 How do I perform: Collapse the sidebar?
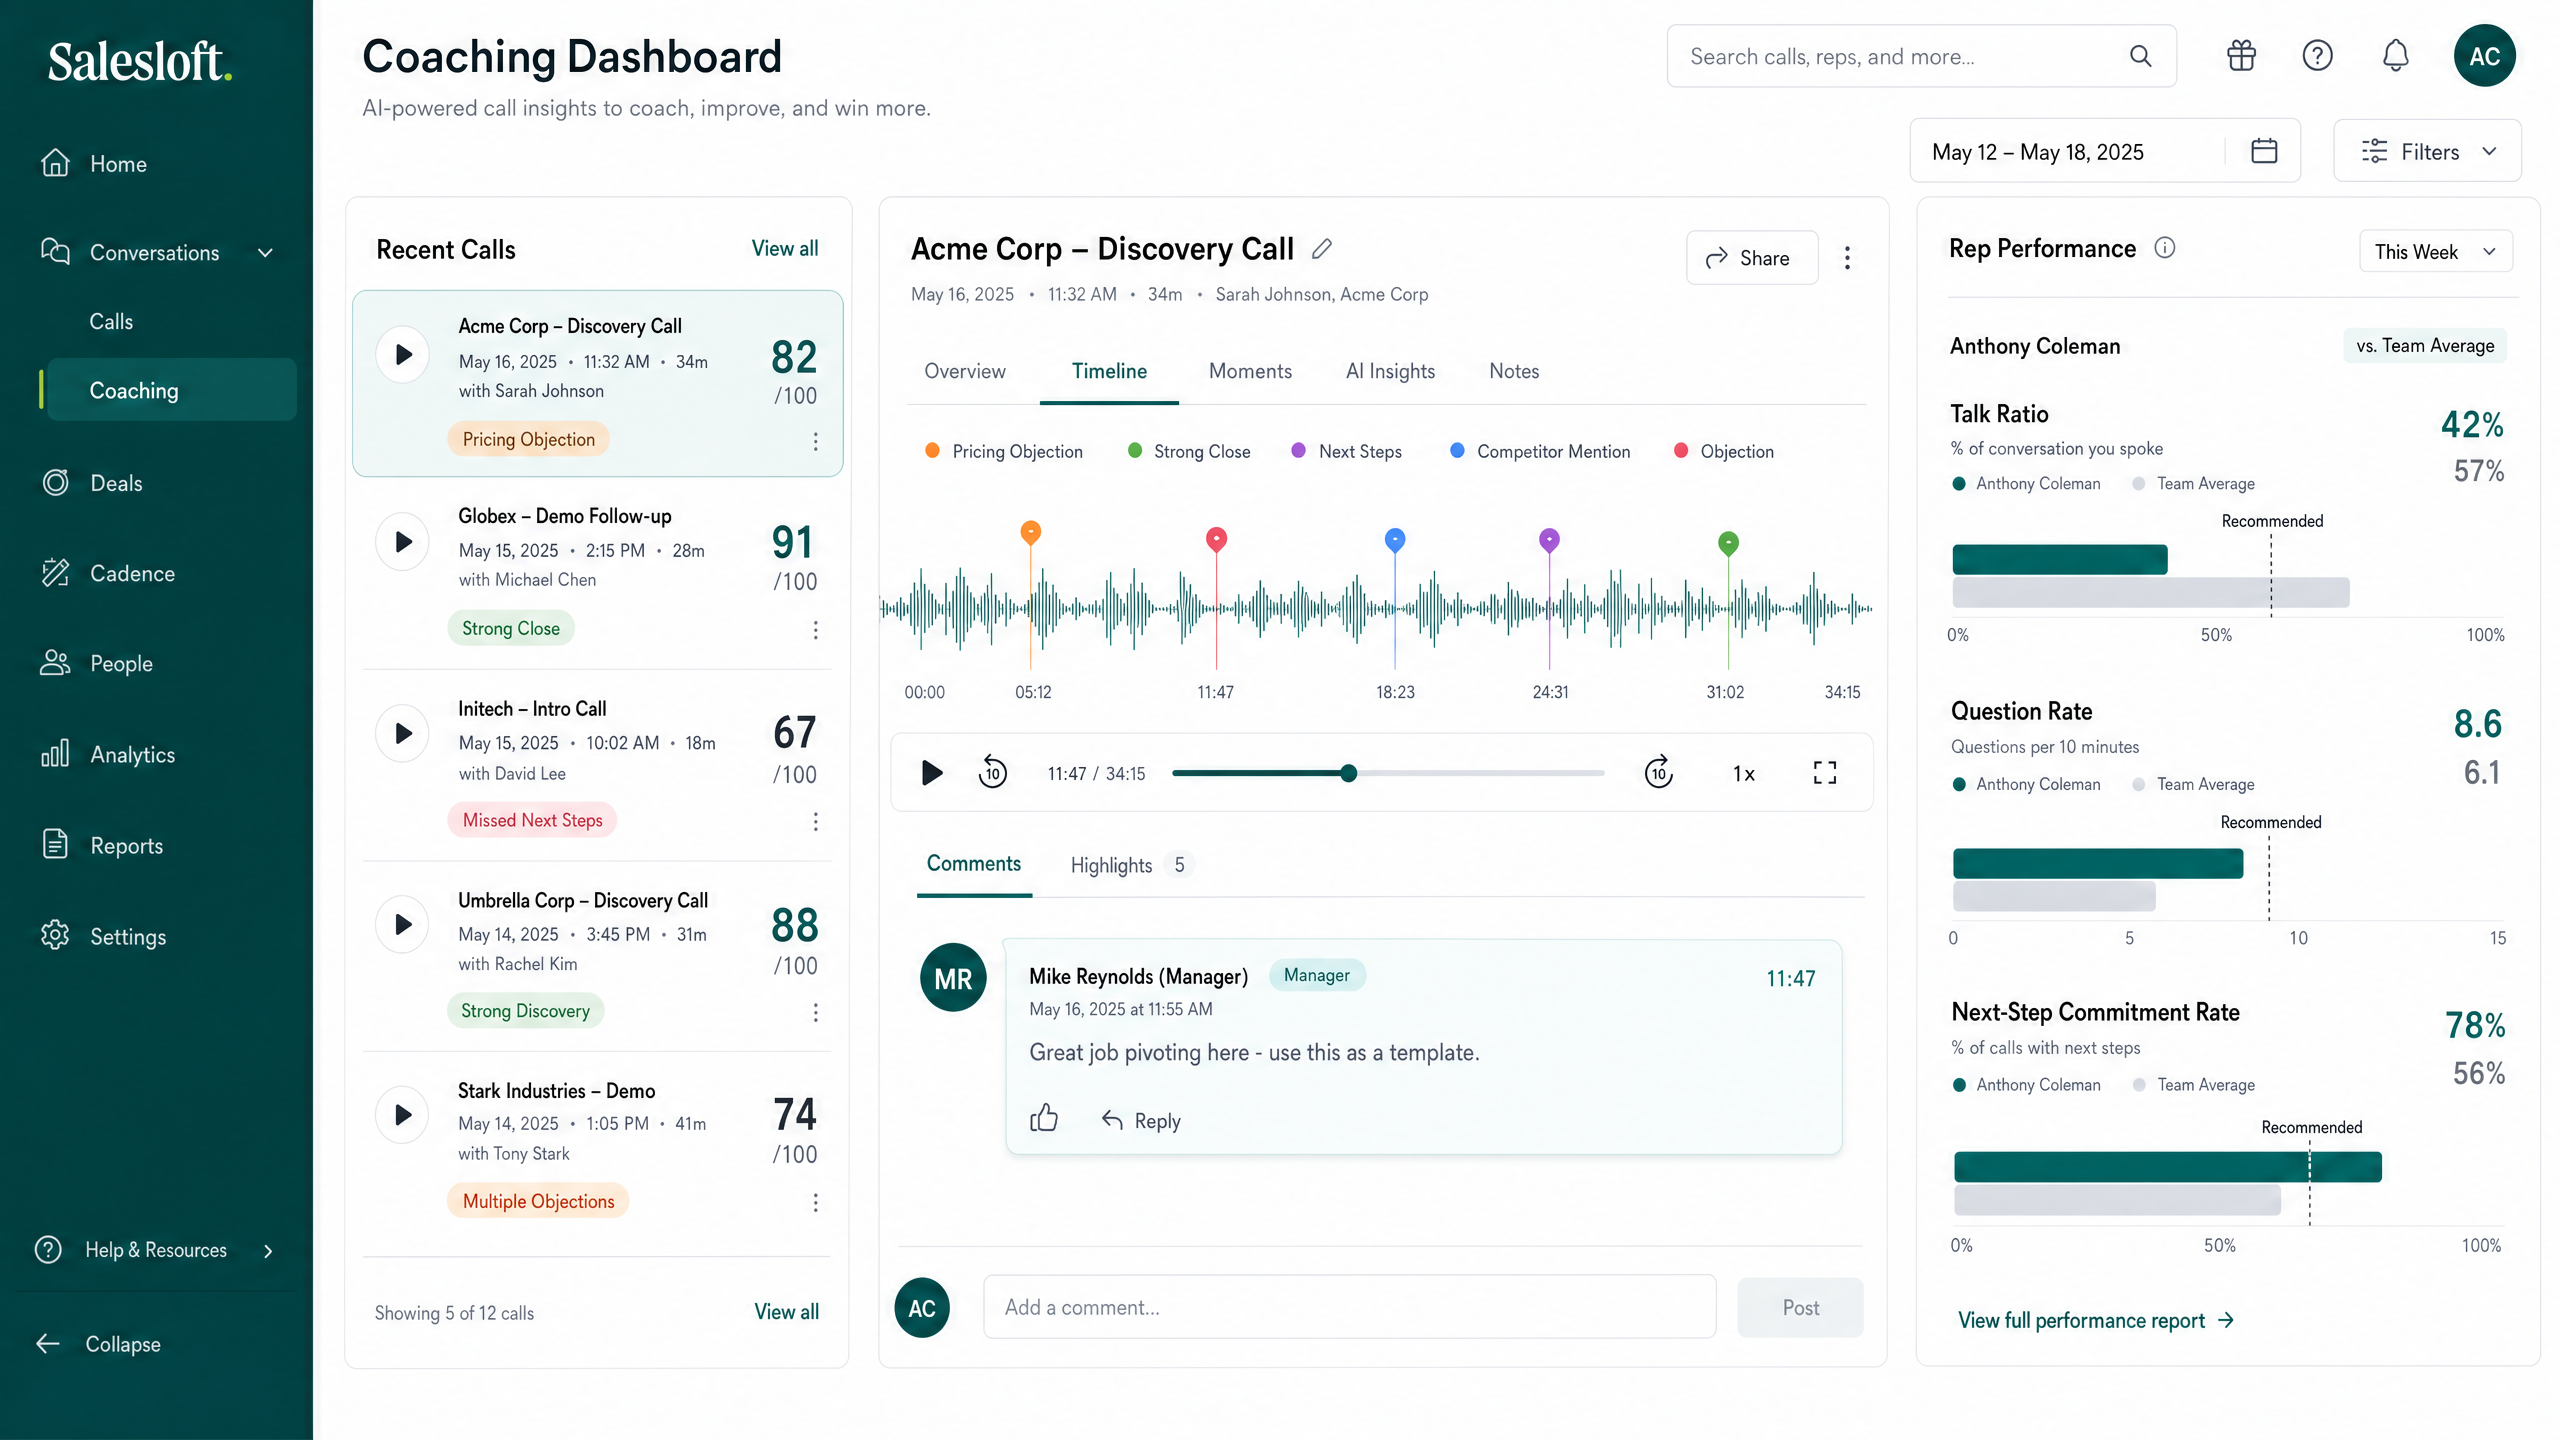pyautogui.click(x=98, y=1345)
